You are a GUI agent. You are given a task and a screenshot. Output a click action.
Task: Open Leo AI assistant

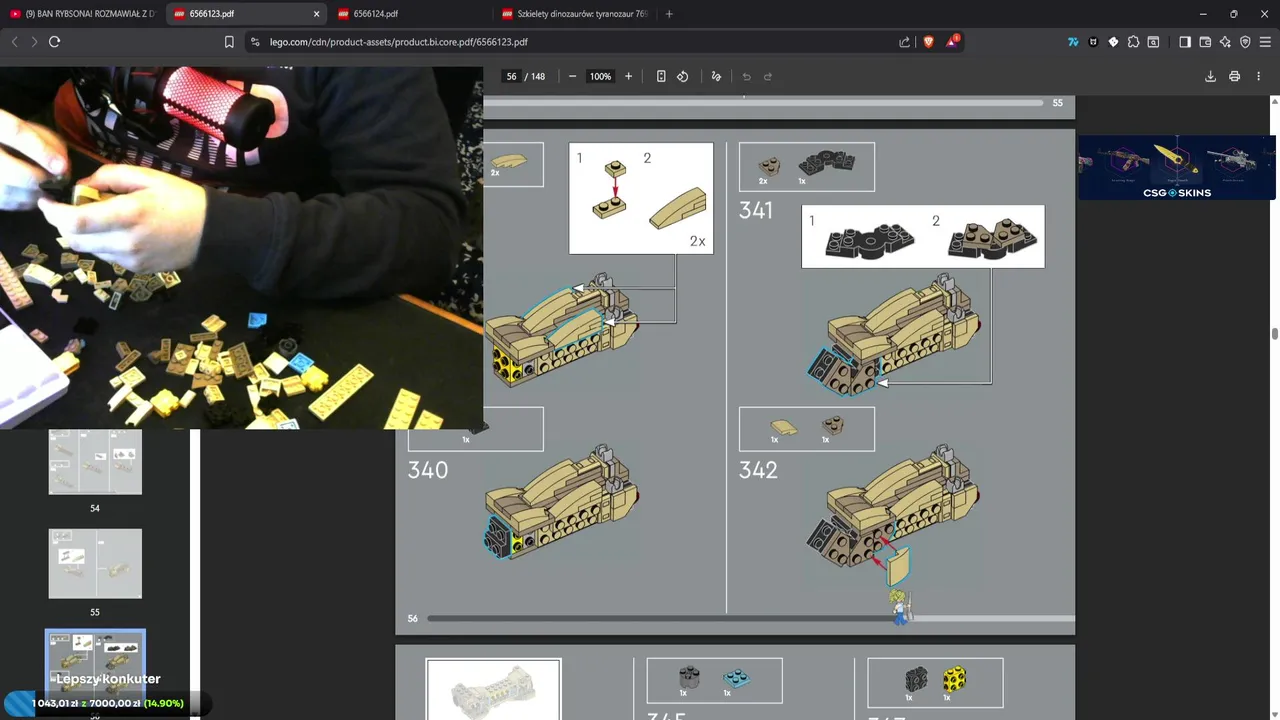(x=1225, y=42)
